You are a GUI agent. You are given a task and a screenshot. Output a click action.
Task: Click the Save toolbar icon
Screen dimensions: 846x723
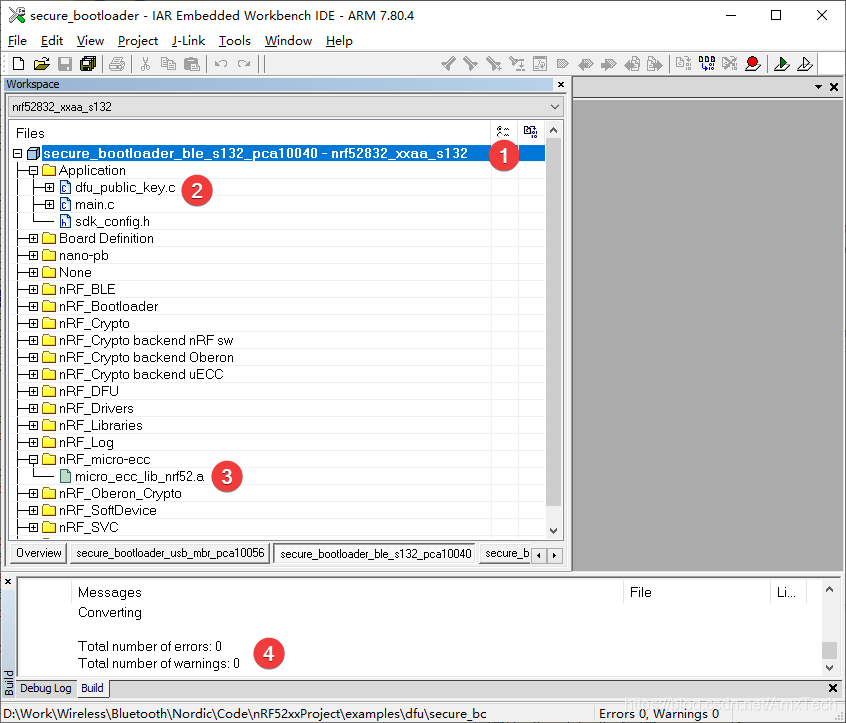(x=65, y=64)
